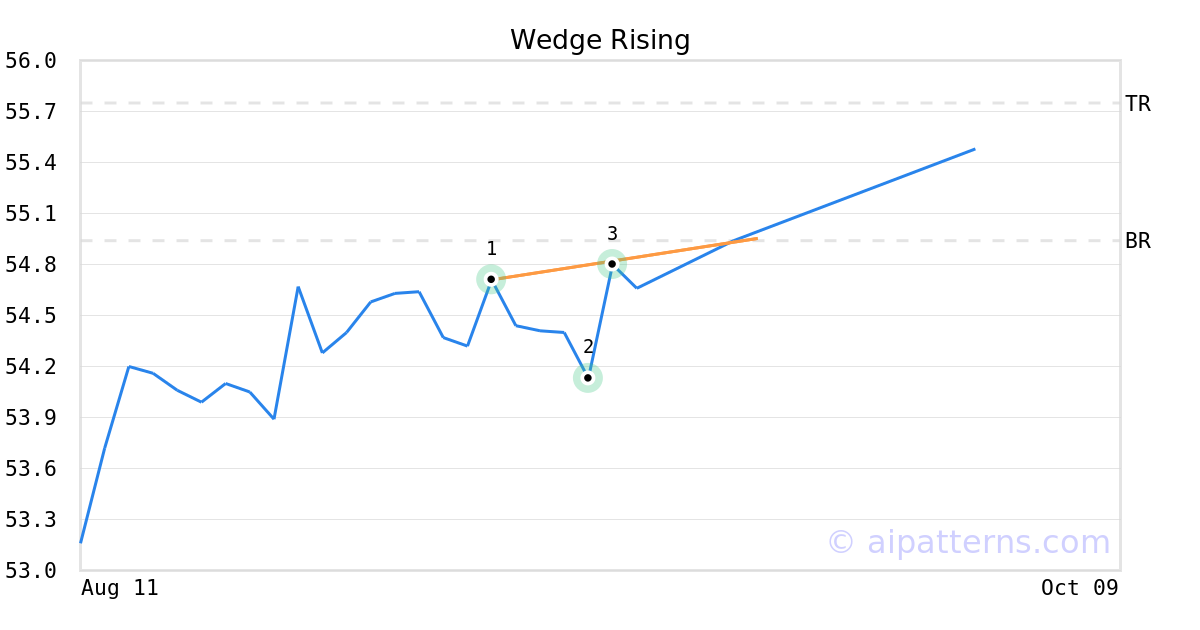The height and width of the screenshot is (630, 1200).
Task: Select the 55.7 price axis label
Action: (x=30, y=112)
